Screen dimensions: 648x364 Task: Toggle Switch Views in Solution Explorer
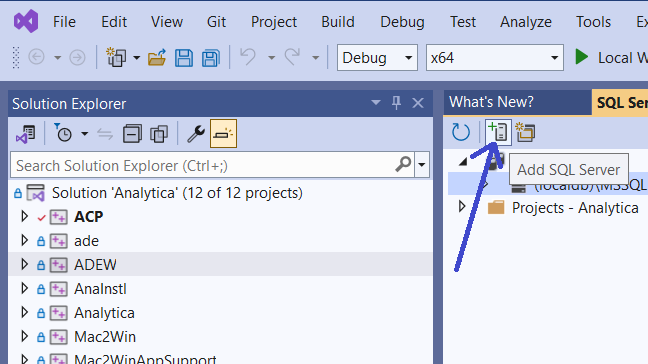pyautogui.click(x=26, y=134)
